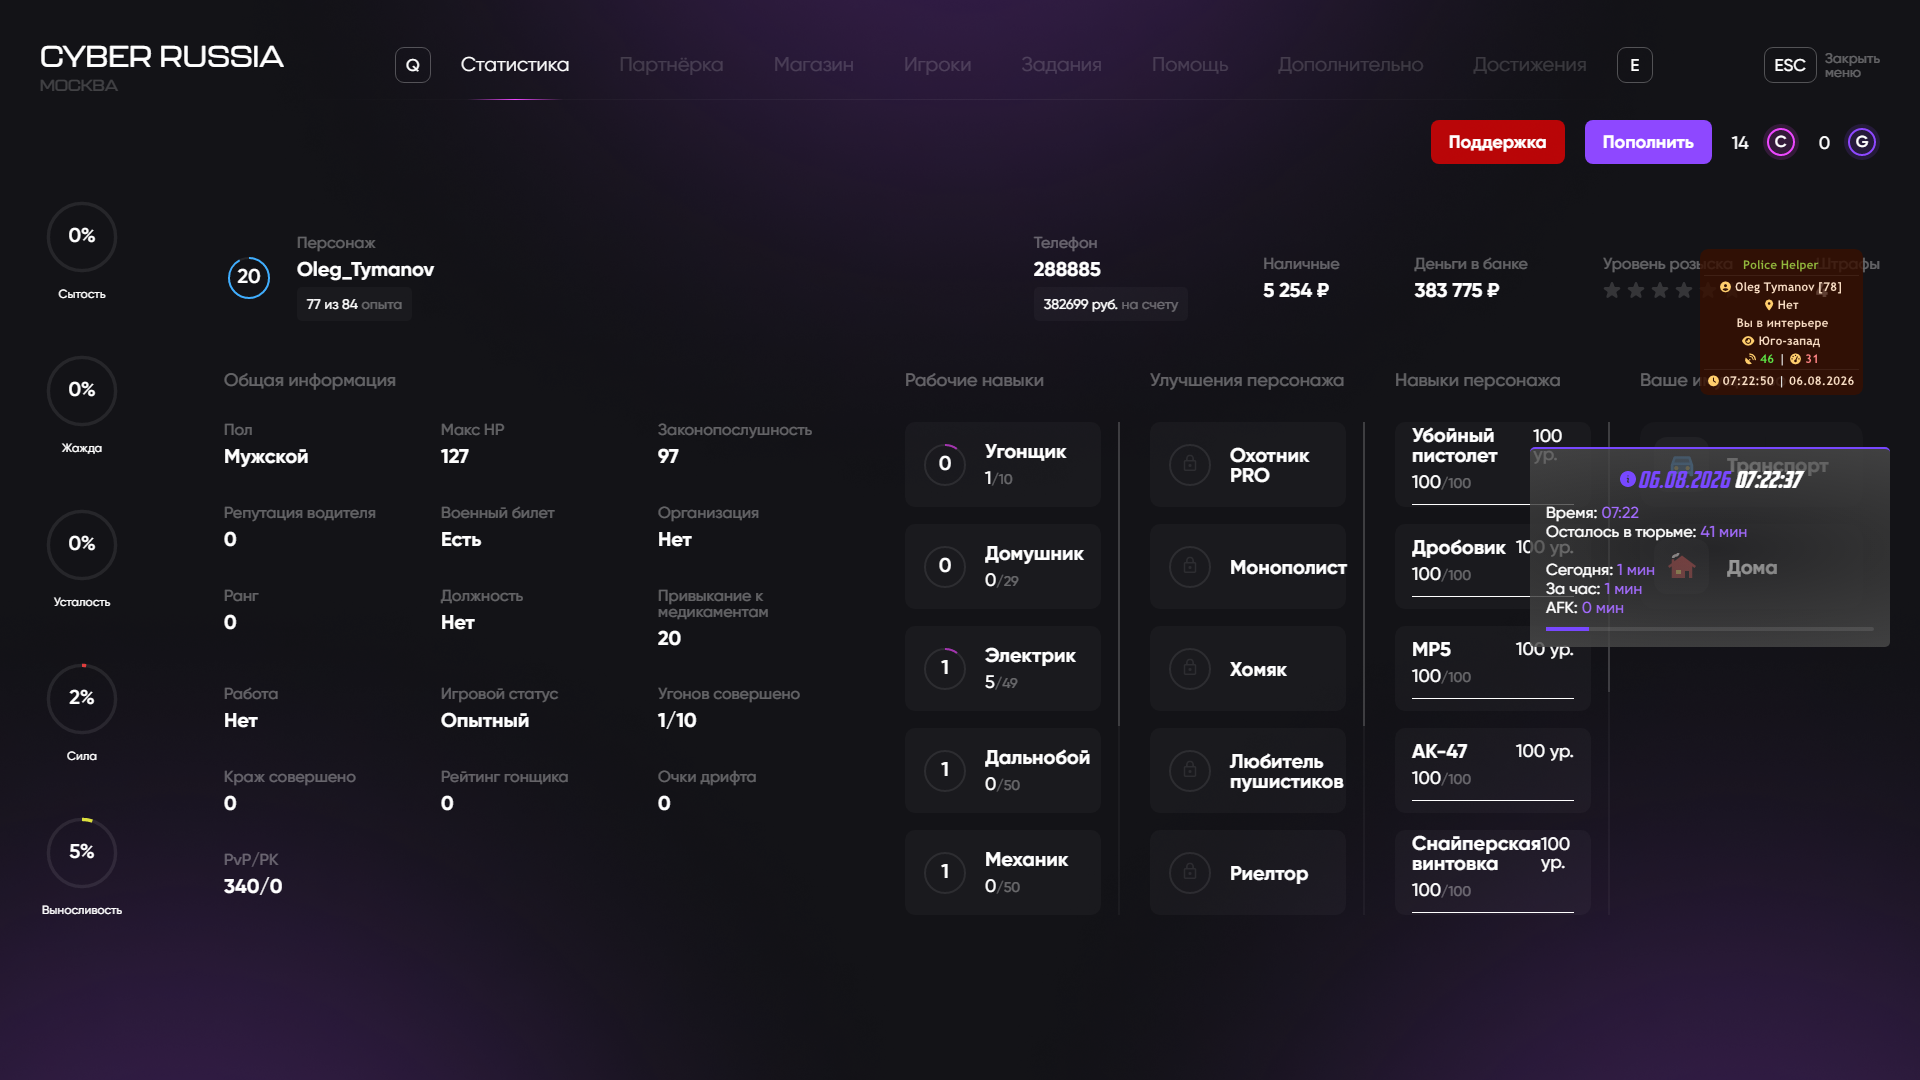Select the Сила 2% circle indicator
Screen dimensions: 1920x1080
pyautogui.click(x=82, y=699)
